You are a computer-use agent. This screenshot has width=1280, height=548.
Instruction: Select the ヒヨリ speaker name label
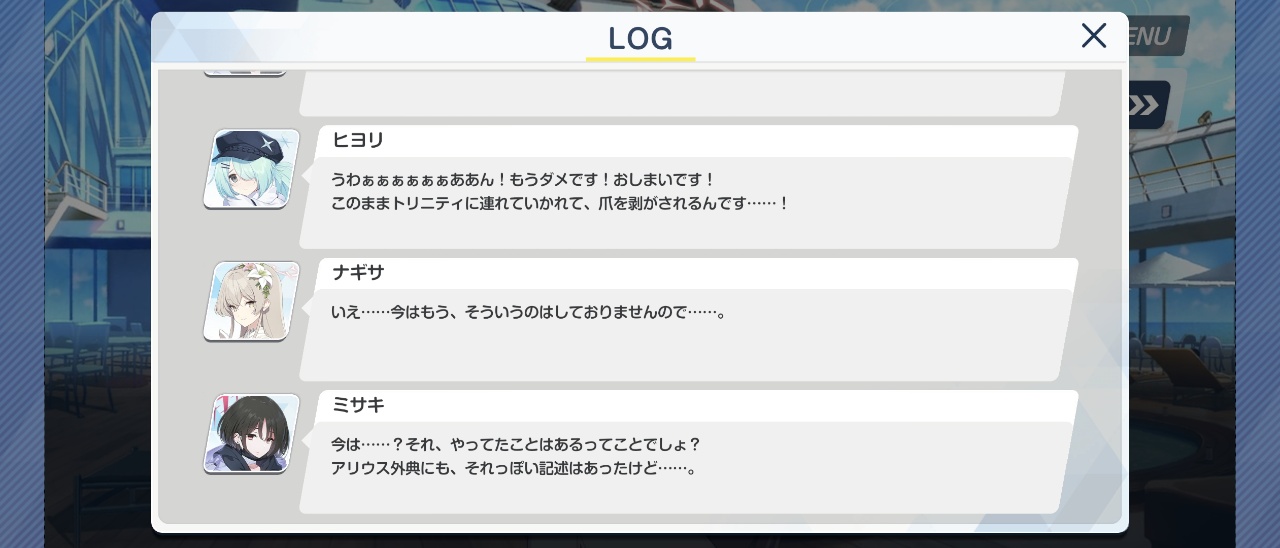[x=358, y=140]
